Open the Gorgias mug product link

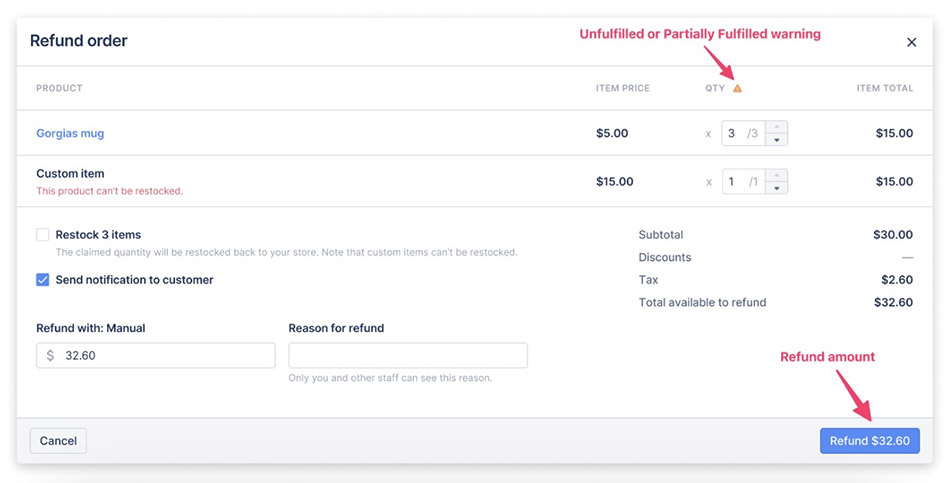pyautogui.click(x=70, y=133)
